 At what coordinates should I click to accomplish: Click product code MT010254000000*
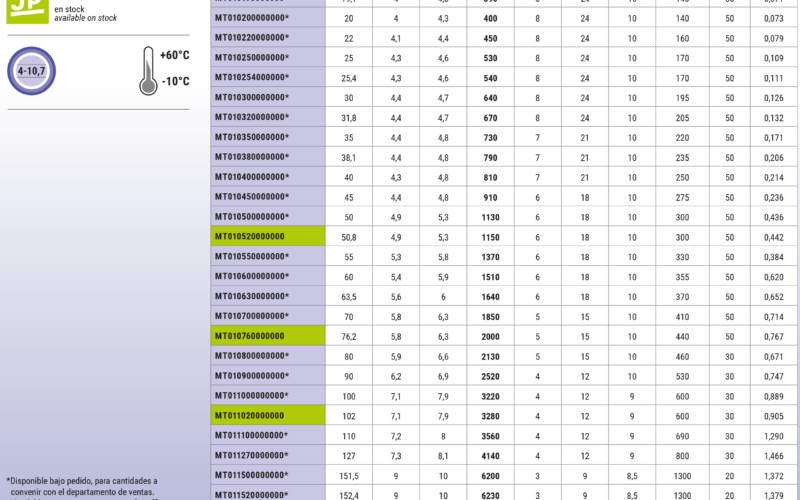251,77
